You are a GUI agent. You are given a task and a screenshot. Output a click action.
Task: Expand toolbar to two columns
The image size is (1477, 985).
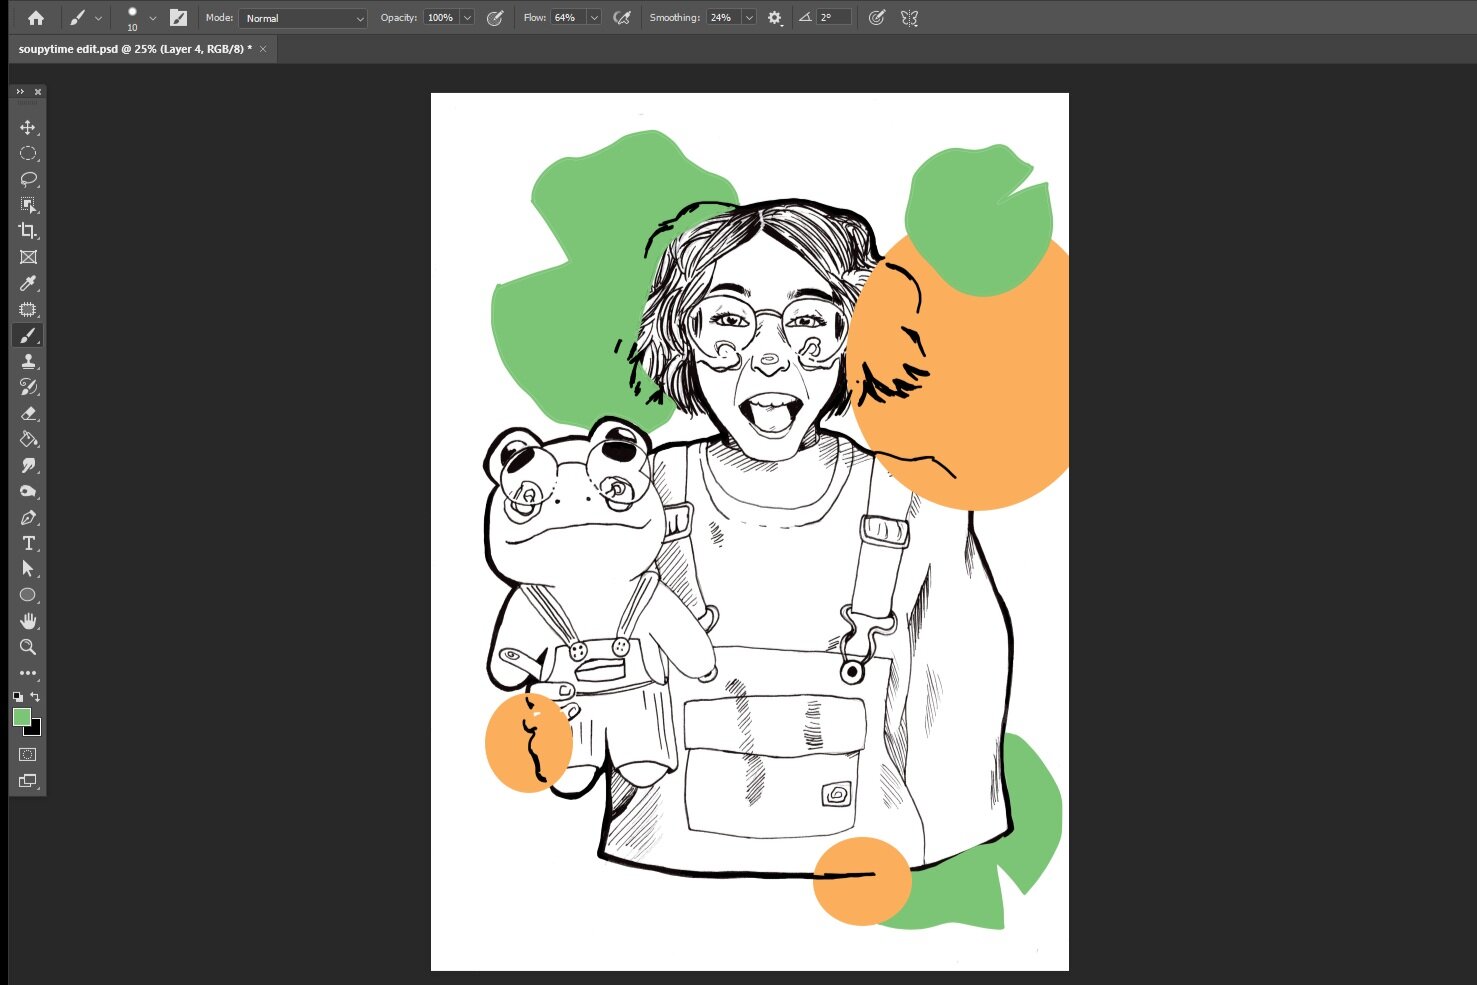20,92
